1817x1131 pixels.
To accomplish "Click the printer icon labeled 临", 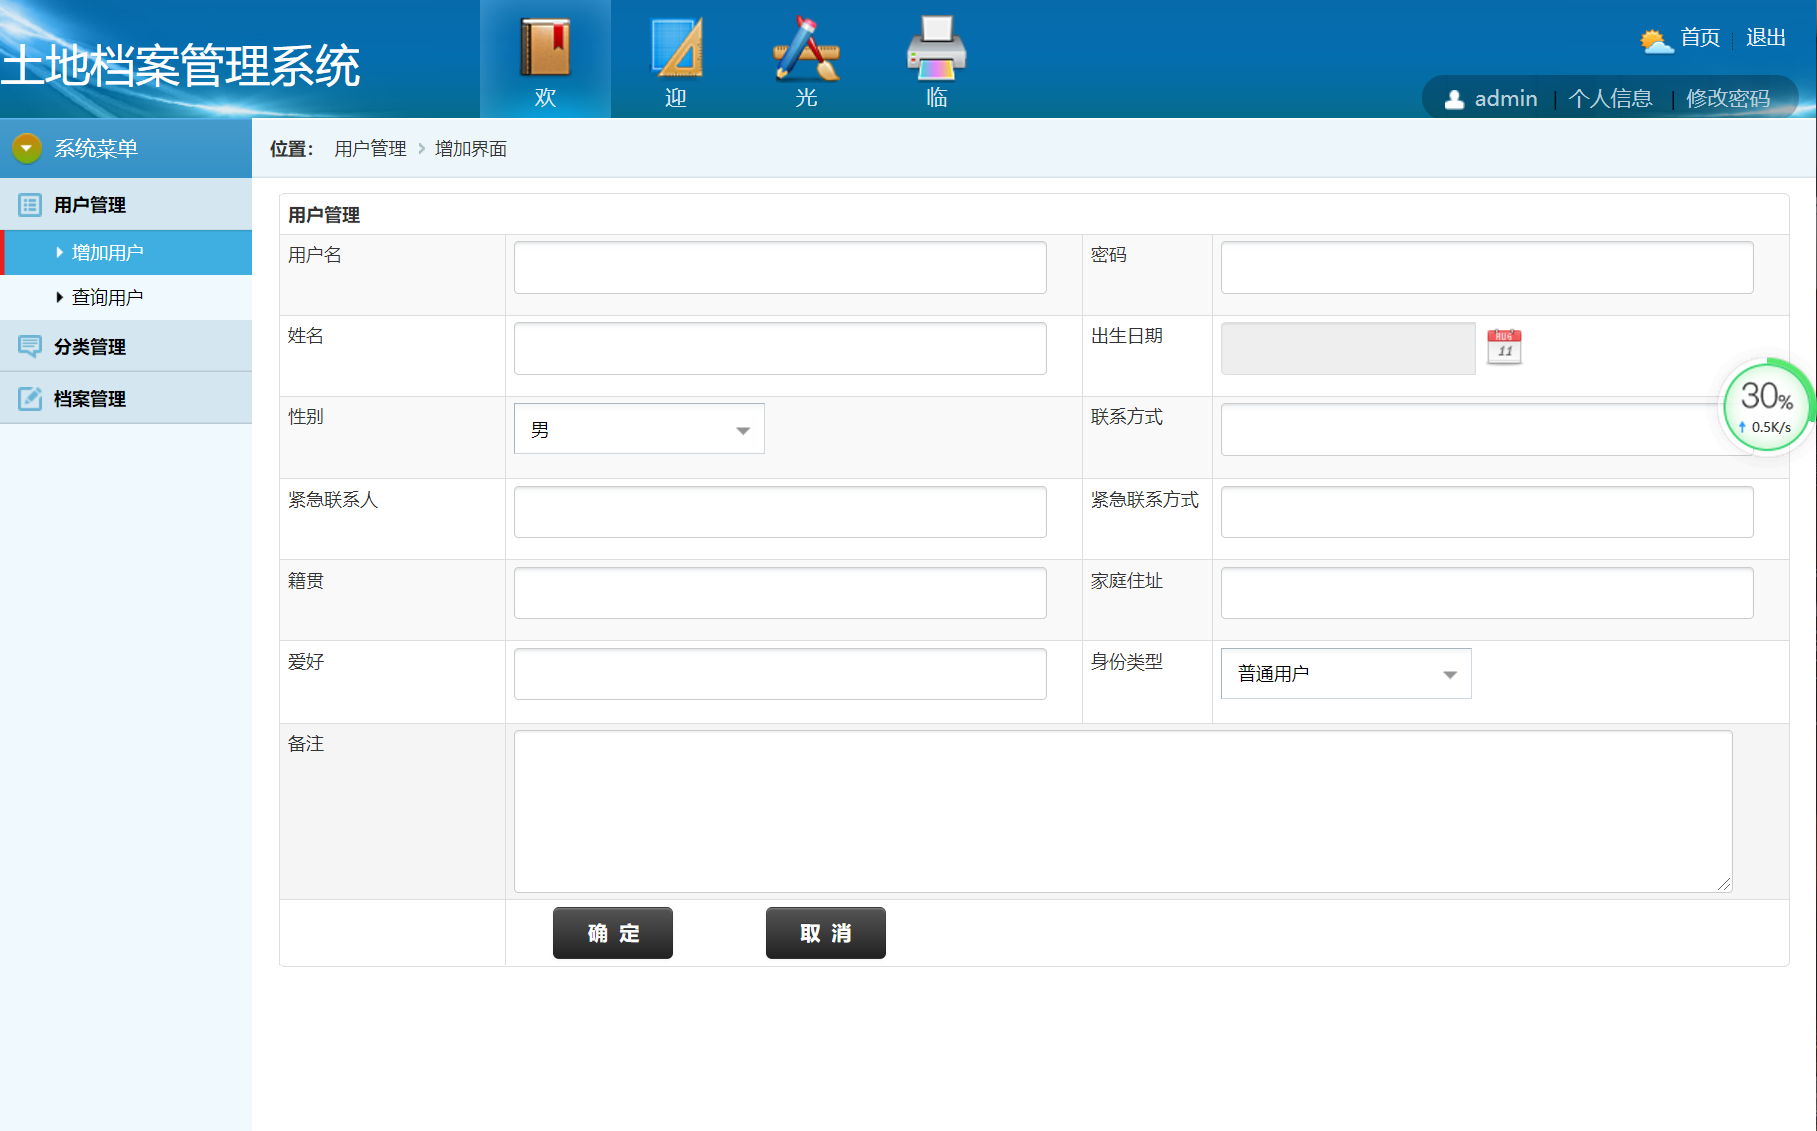I will [936, 48].
